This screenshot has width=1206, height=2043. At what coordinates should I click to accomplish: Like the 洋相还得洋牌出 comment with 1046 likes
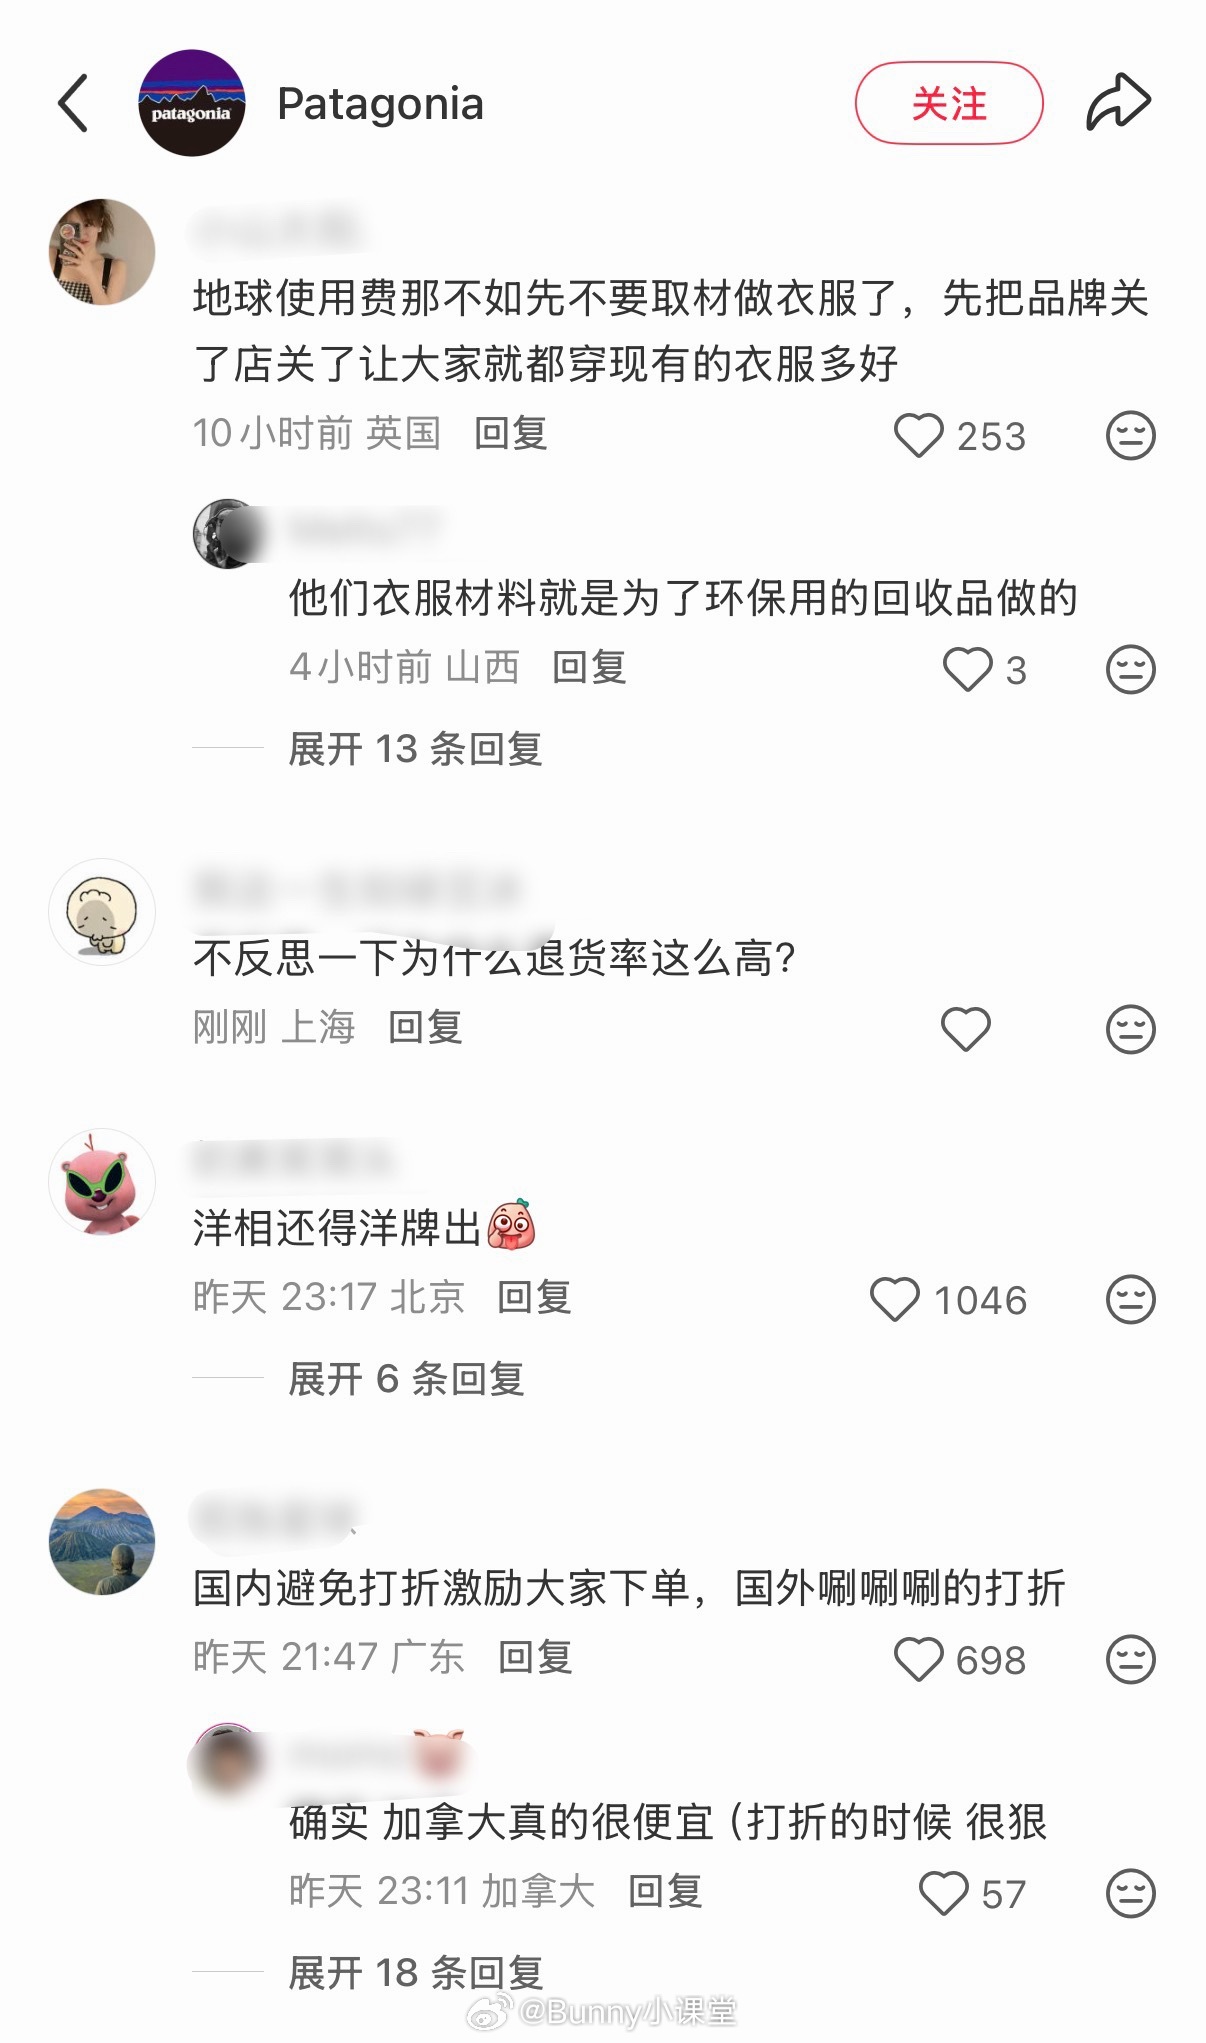tap(894, 1299)
